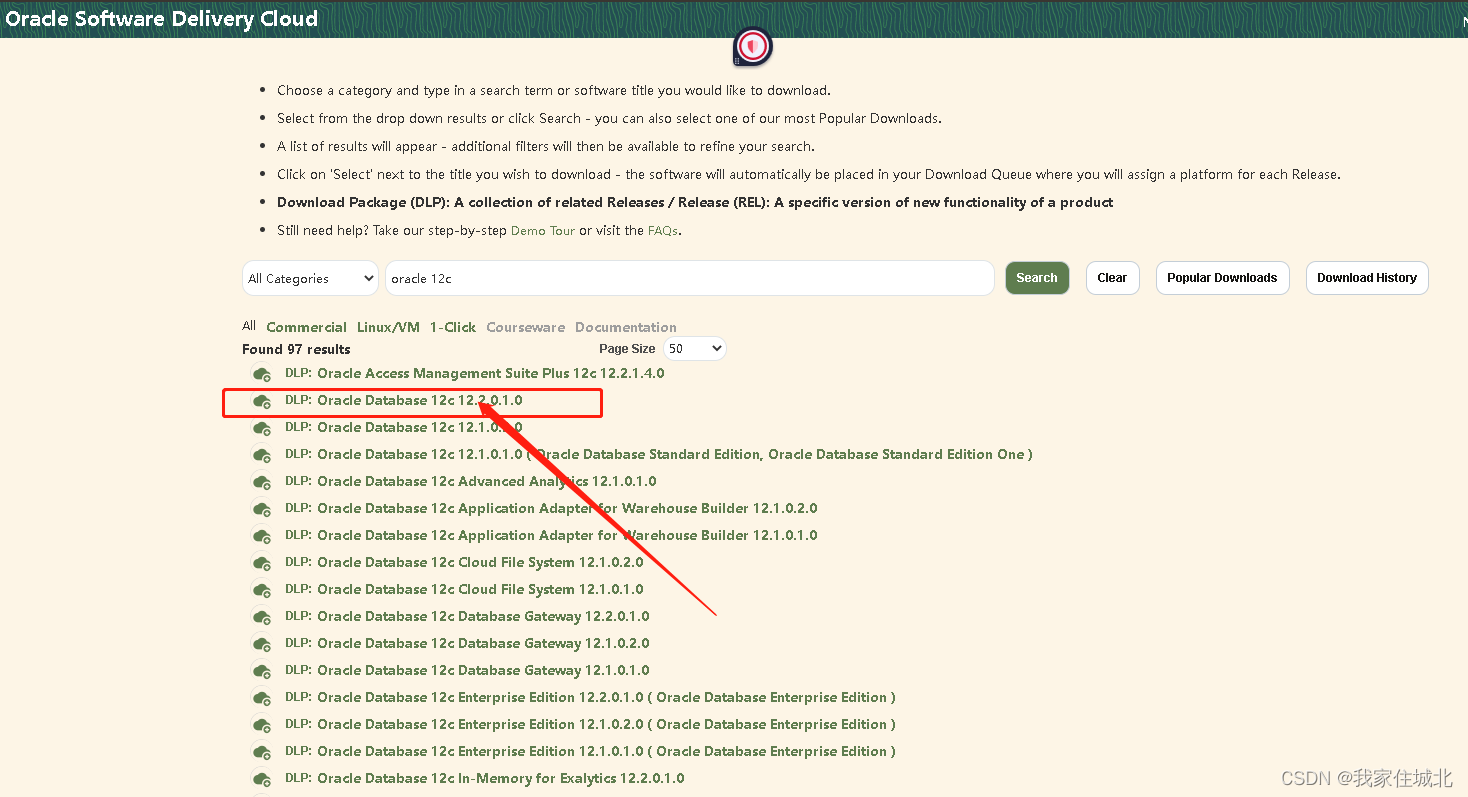Open DLP: Oracle Access Management Suite Plus 12c 12.2.1.4.0

coord(474,373)
